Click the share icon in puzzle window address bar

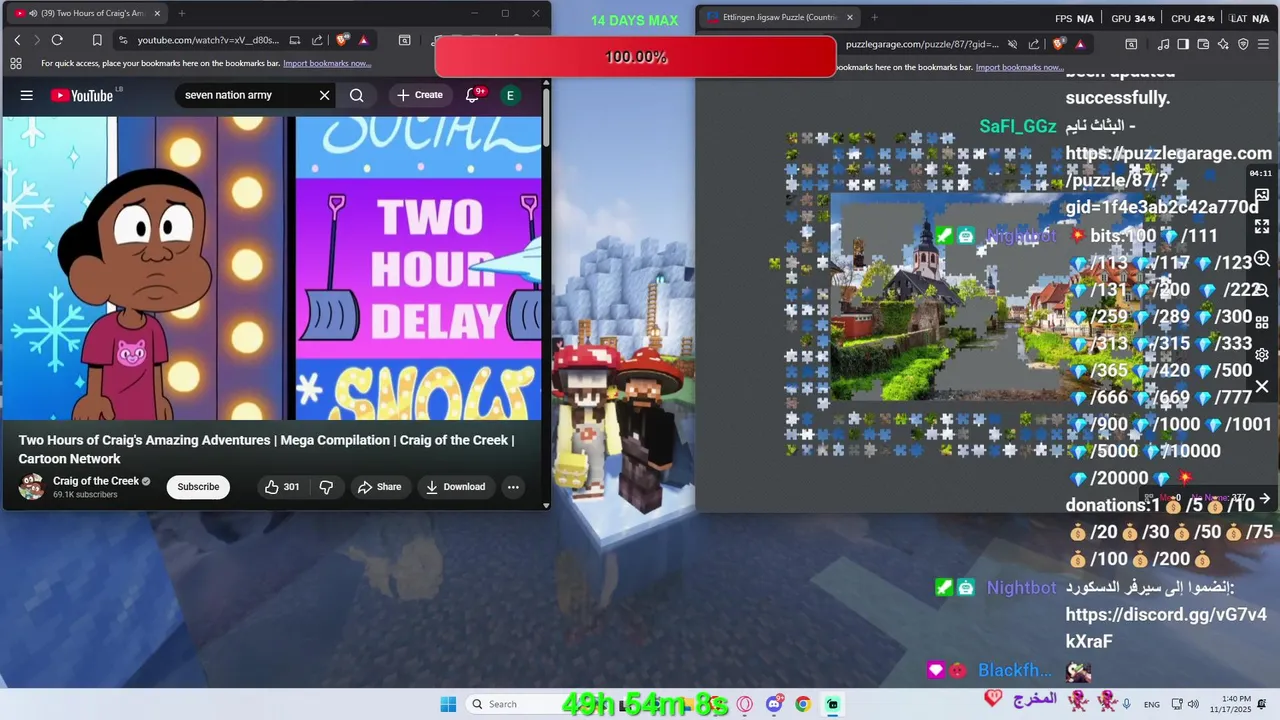coord(1034,44)
